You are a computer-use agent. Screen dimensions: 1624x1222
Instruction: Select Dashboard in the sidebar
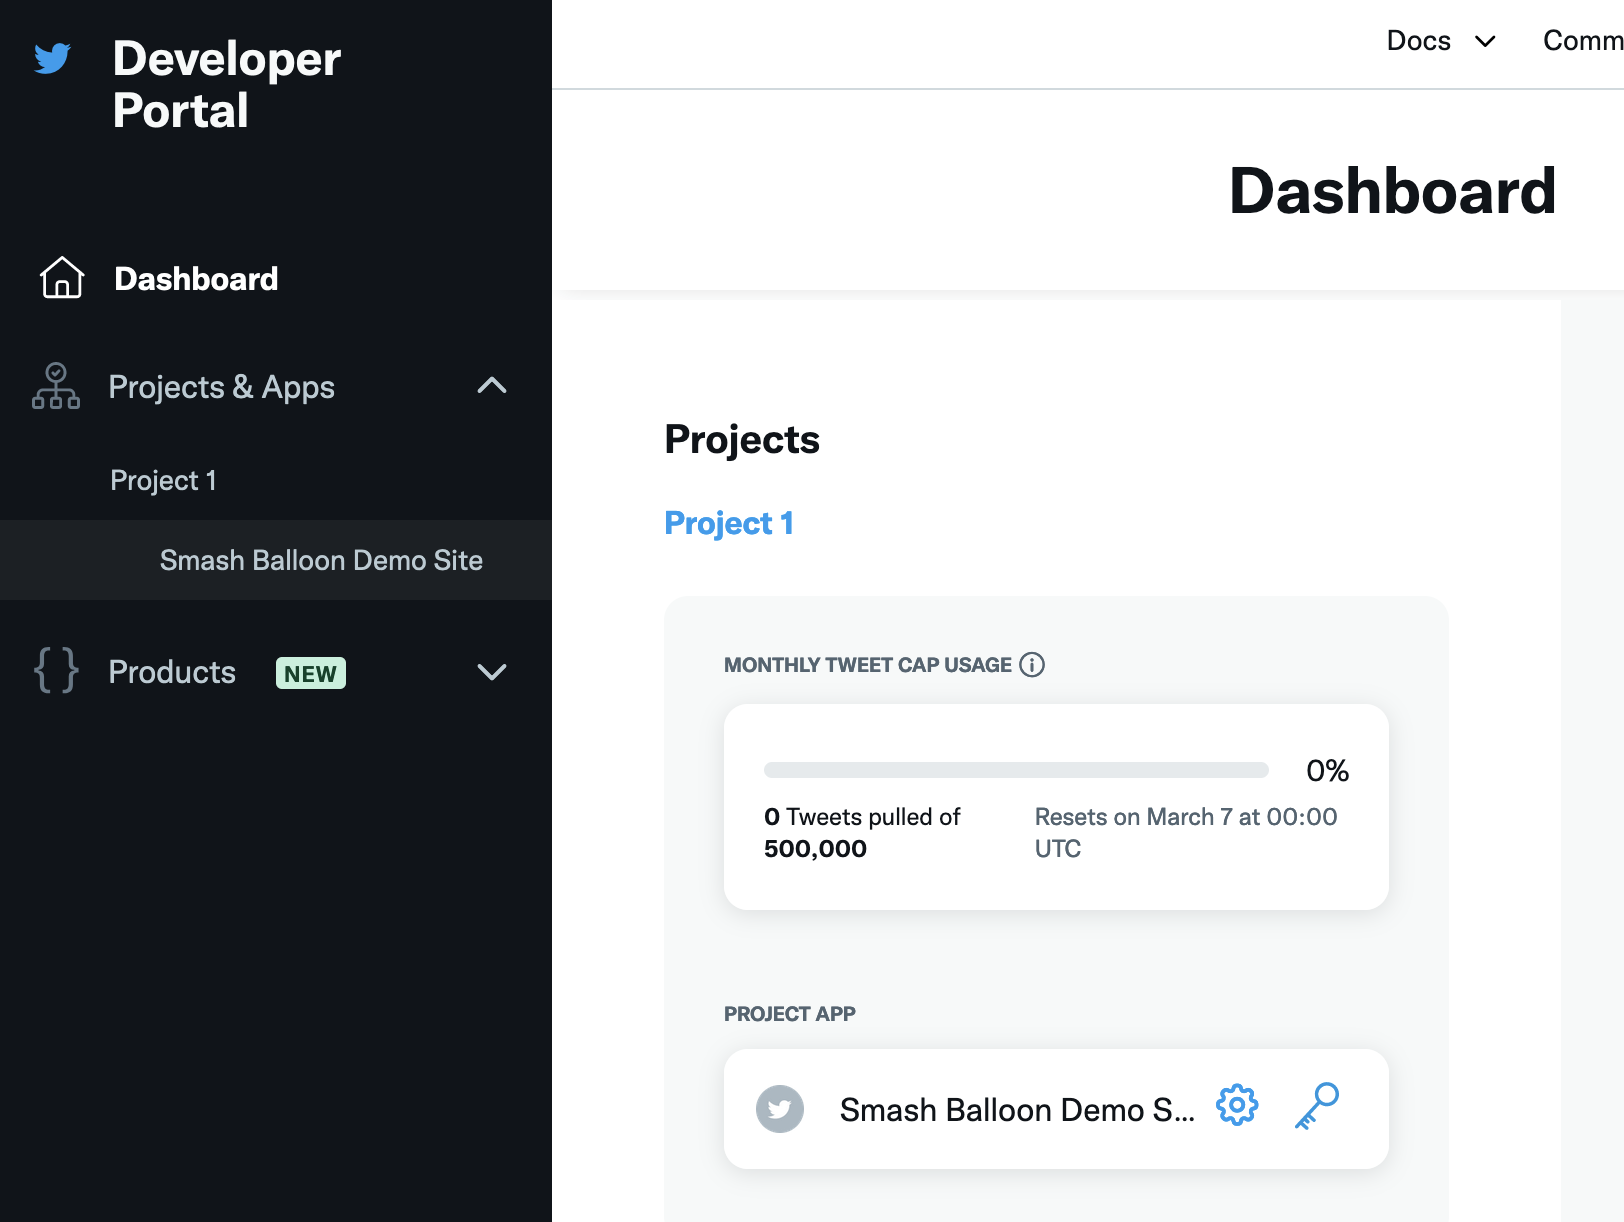(196, 279)
